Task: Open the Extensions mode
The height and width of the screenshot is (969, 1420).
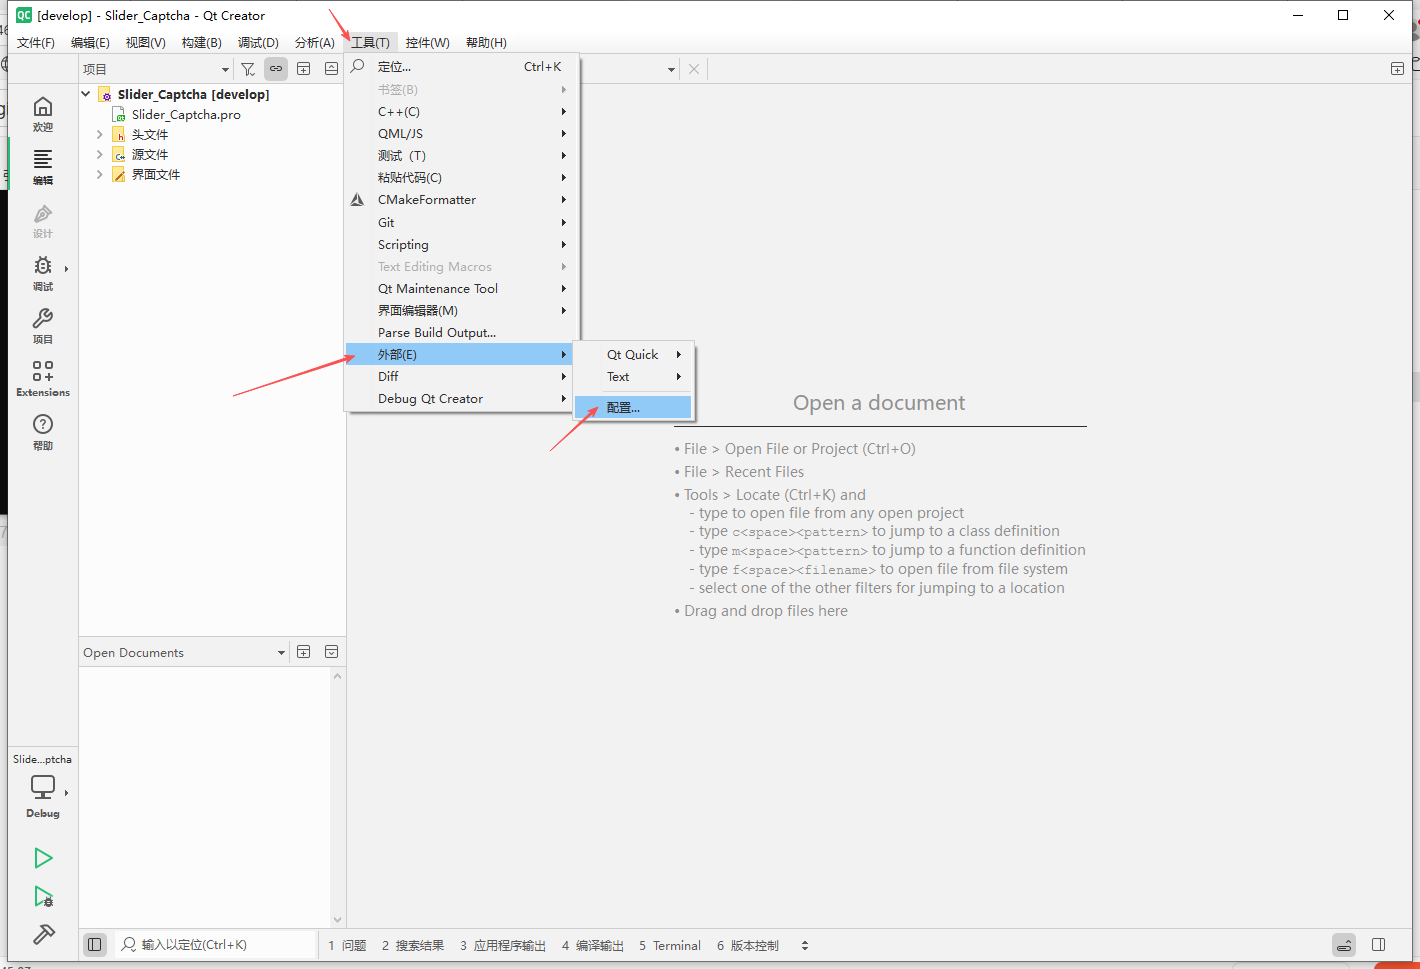Action: point(43,379)
